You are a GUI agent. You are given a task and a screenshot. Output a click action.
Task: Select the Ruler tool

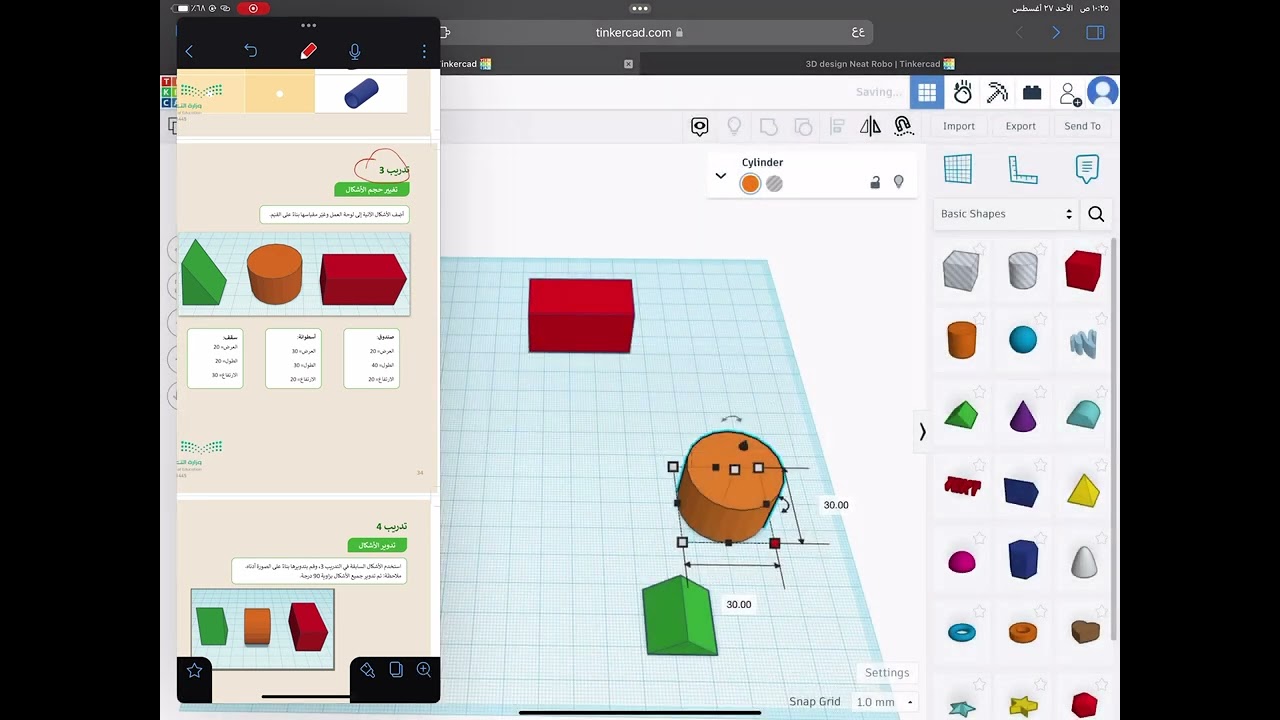pos(1022,169)
